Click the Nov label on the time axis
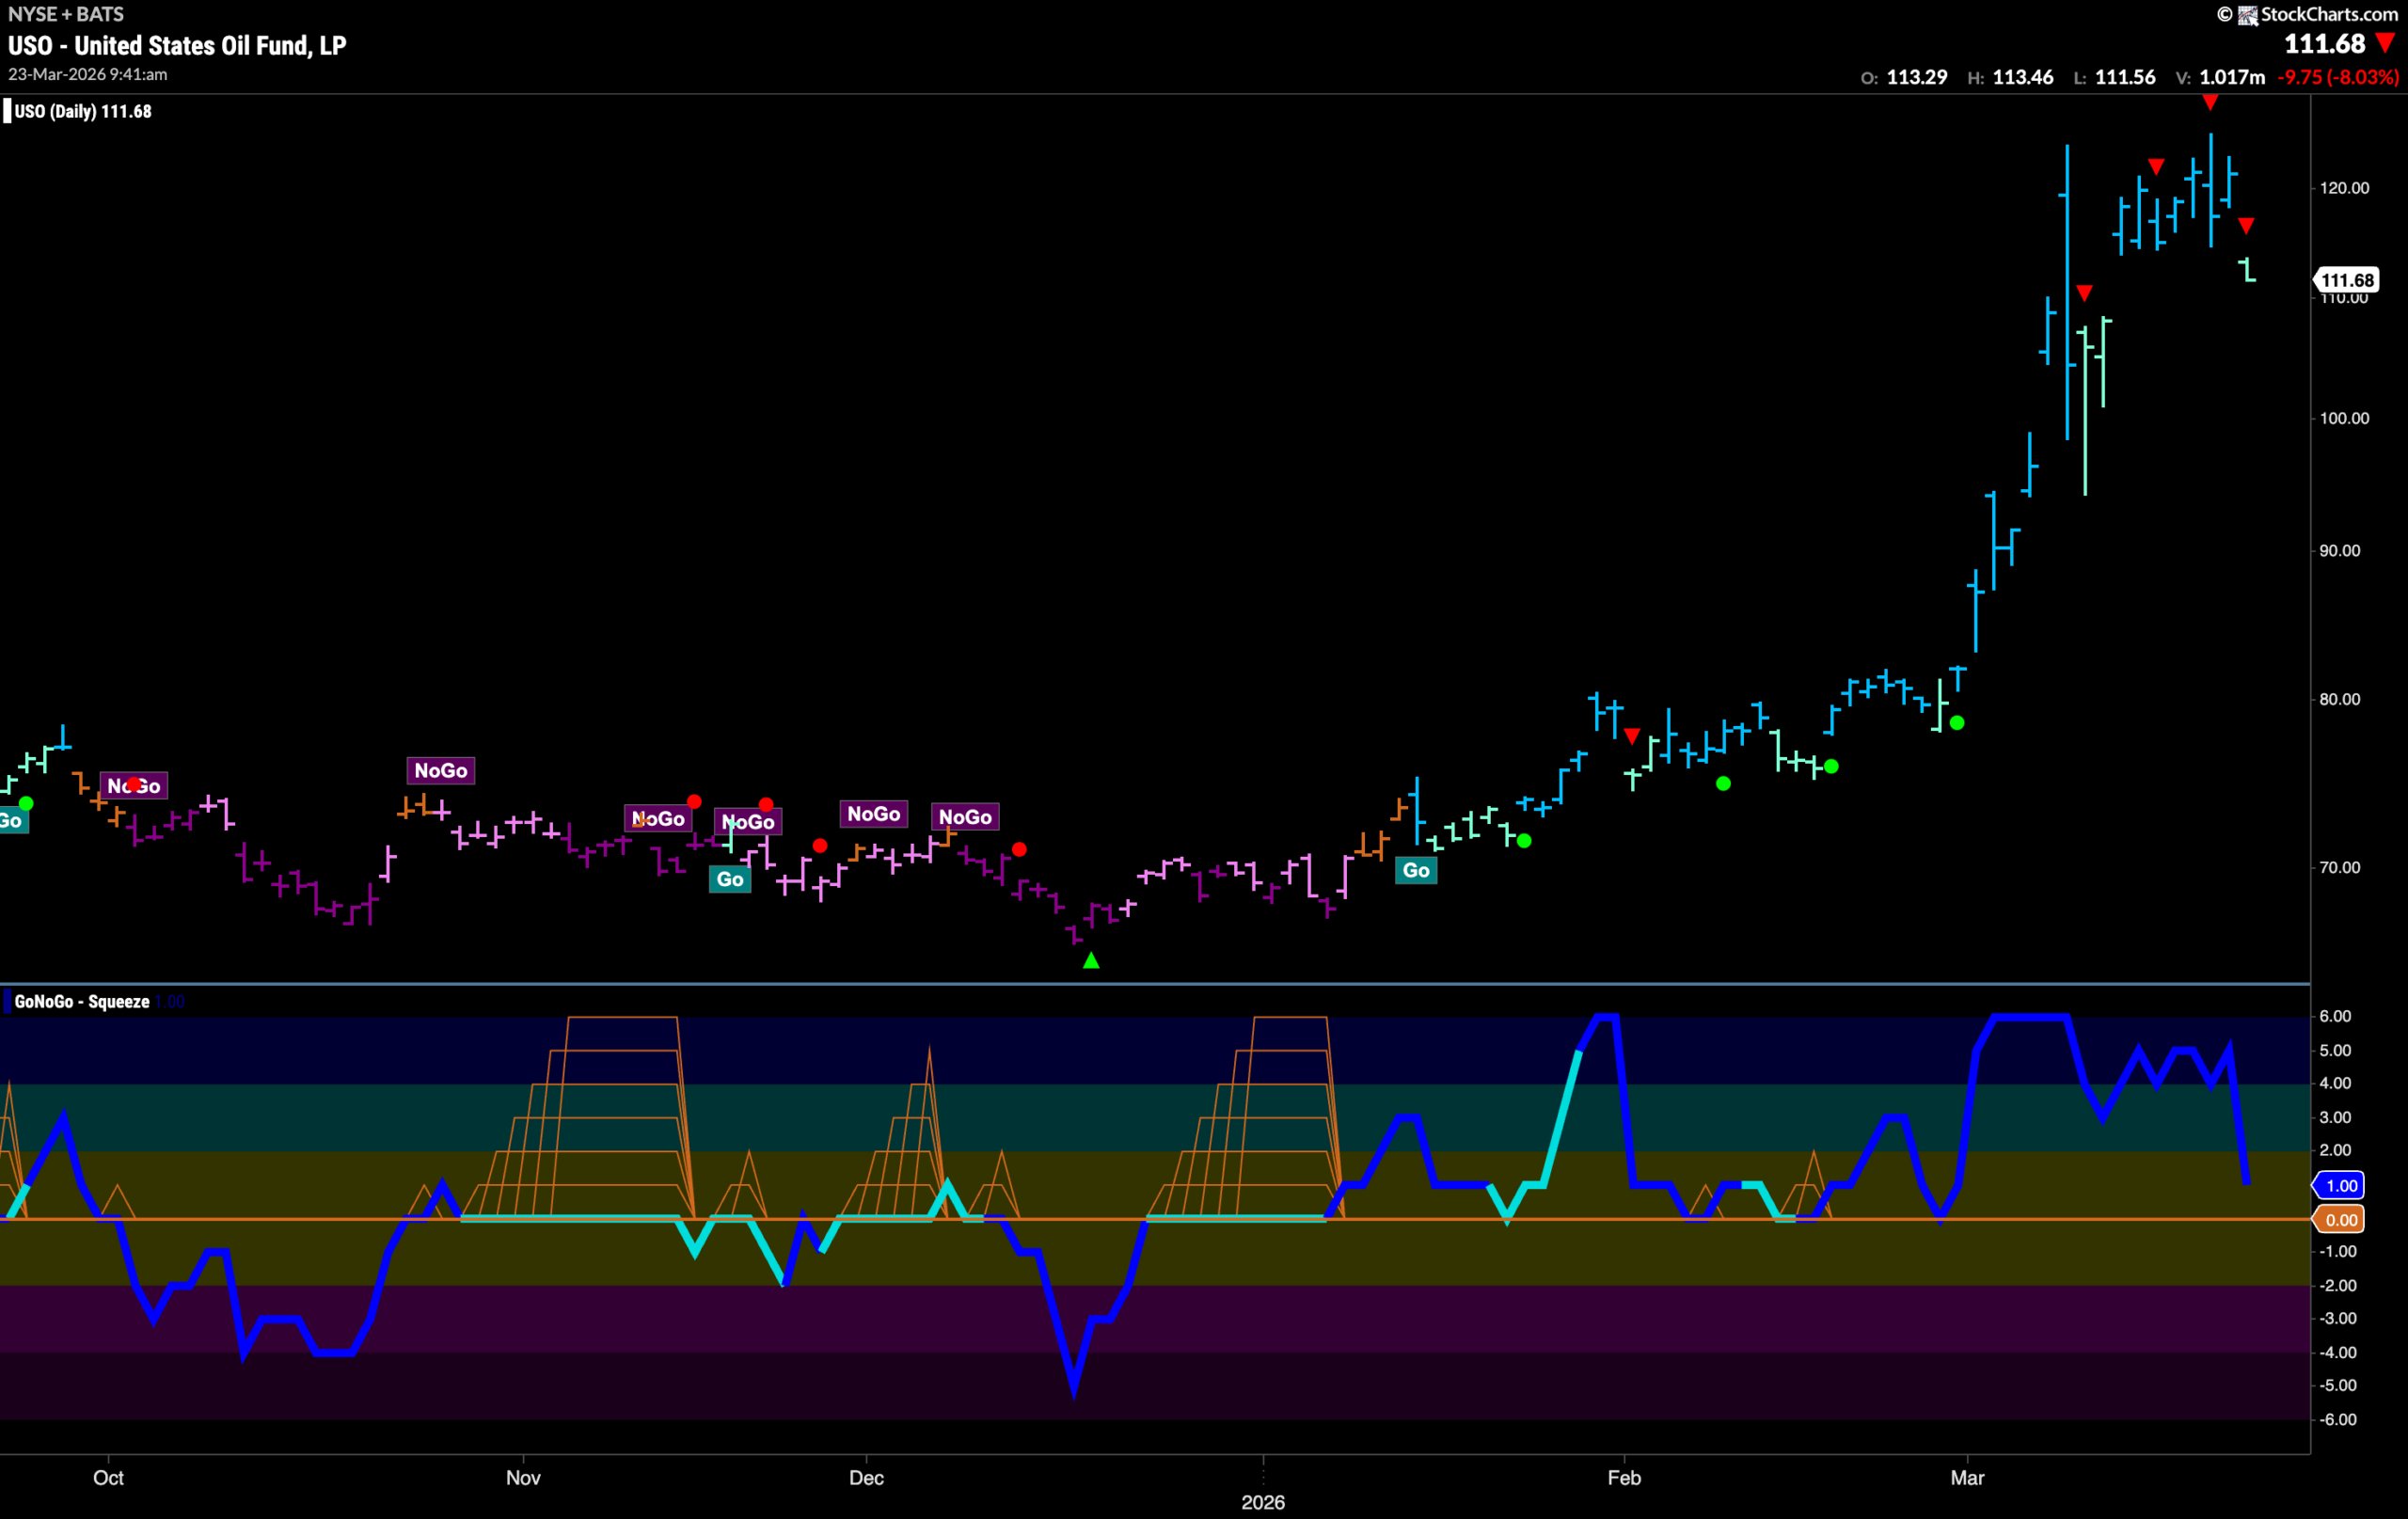Viewport: 2408px width, 1519px height. (523, 1478)
